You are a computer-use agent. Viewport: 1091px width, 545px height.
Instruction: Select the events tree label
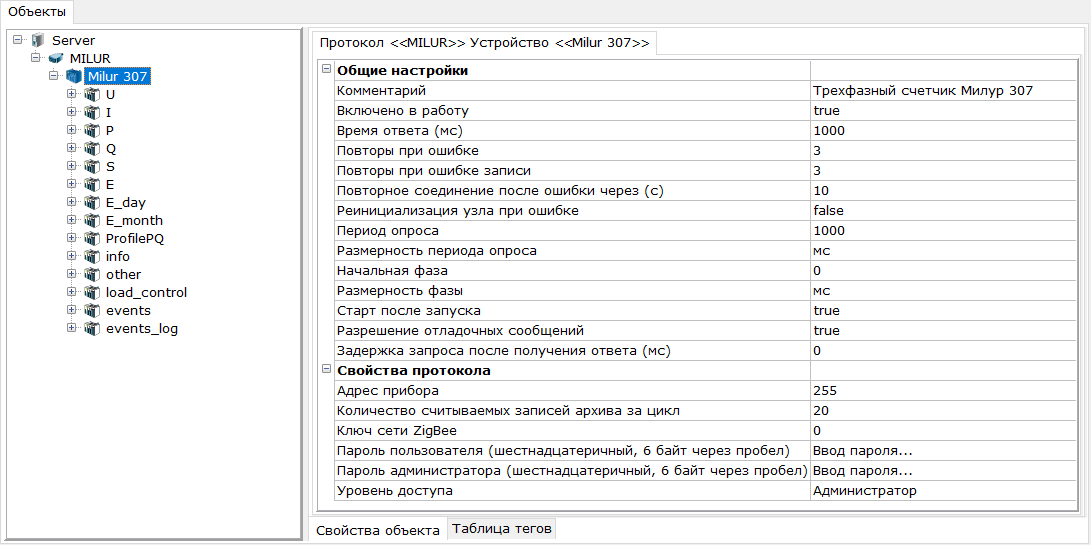pos(128,311)
